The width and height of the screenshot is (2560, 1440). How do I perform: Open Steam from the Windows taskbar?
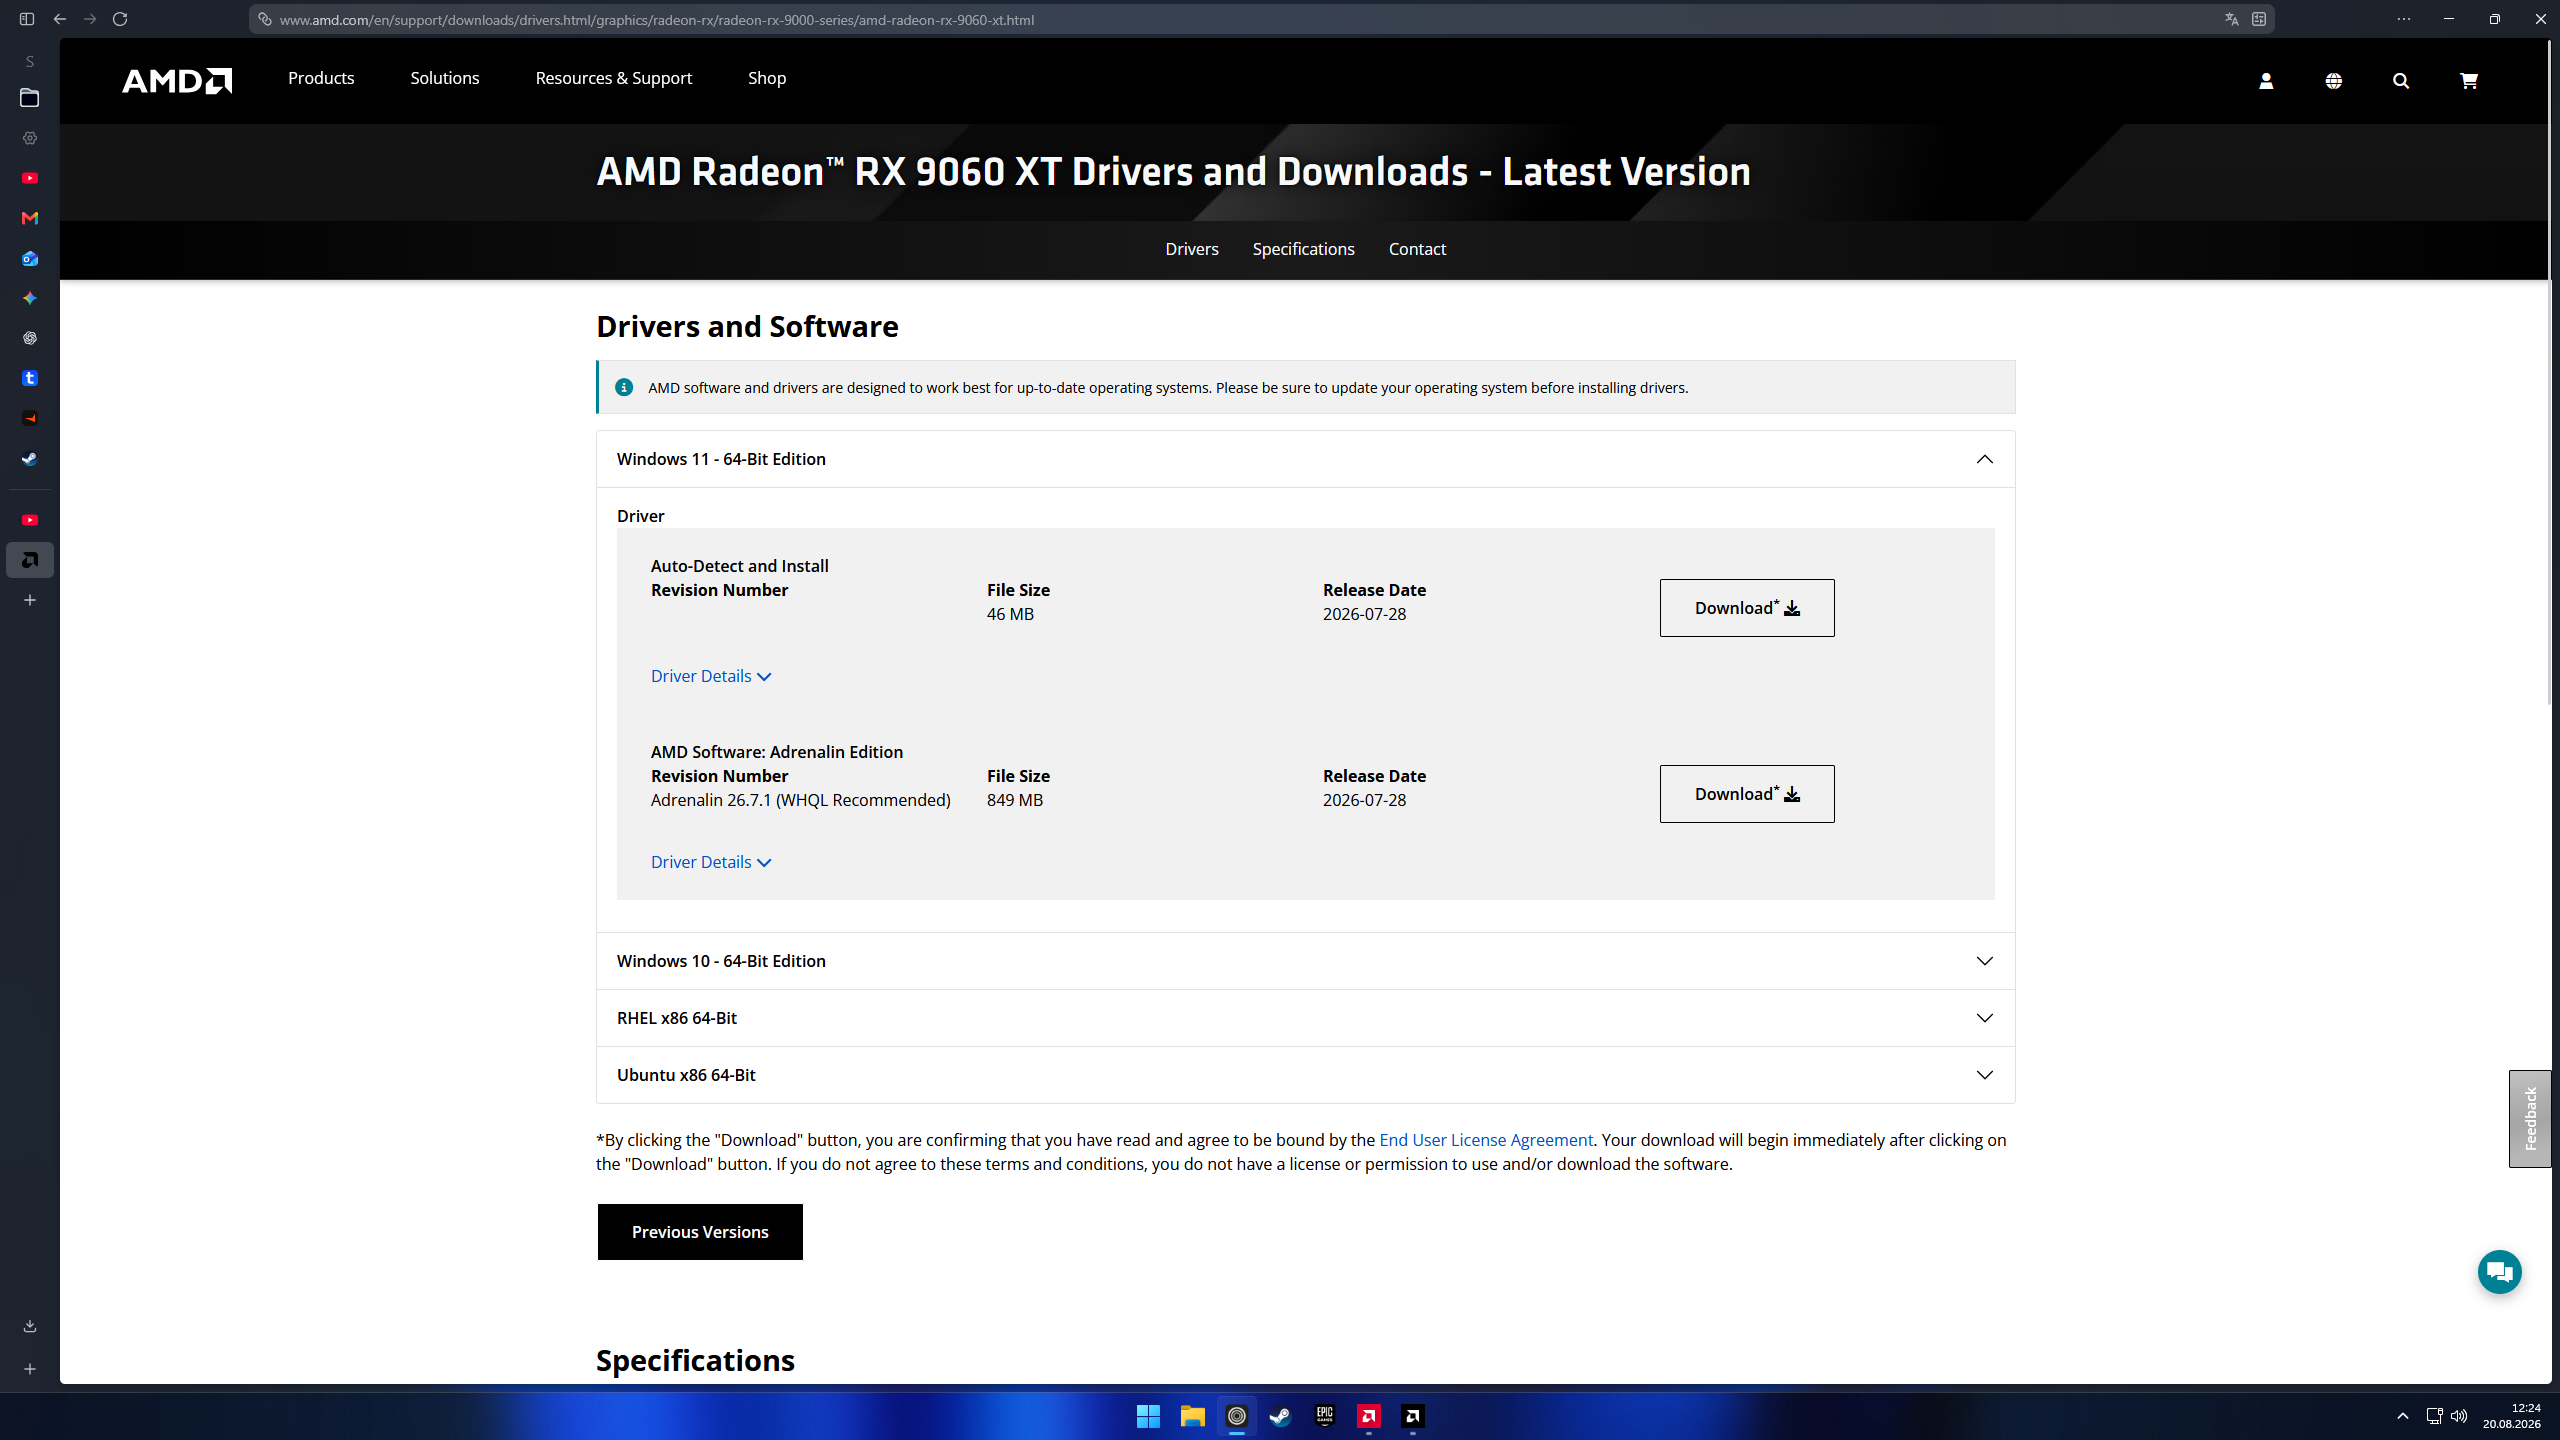tap(1281, 1416)
